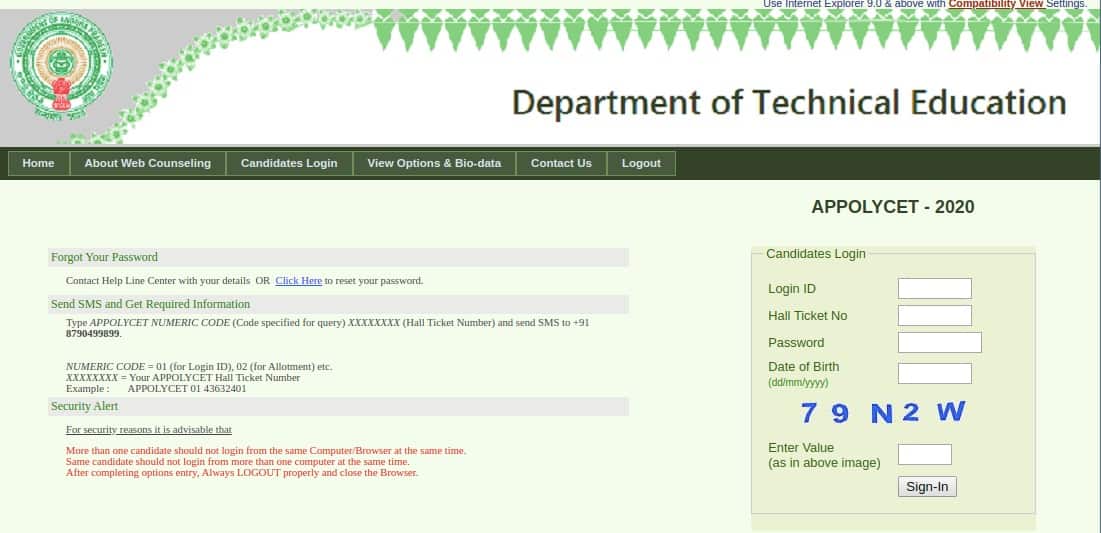
Task: Select the 'Always LOGOUT properly' warning line
Action: pos(242,473)
